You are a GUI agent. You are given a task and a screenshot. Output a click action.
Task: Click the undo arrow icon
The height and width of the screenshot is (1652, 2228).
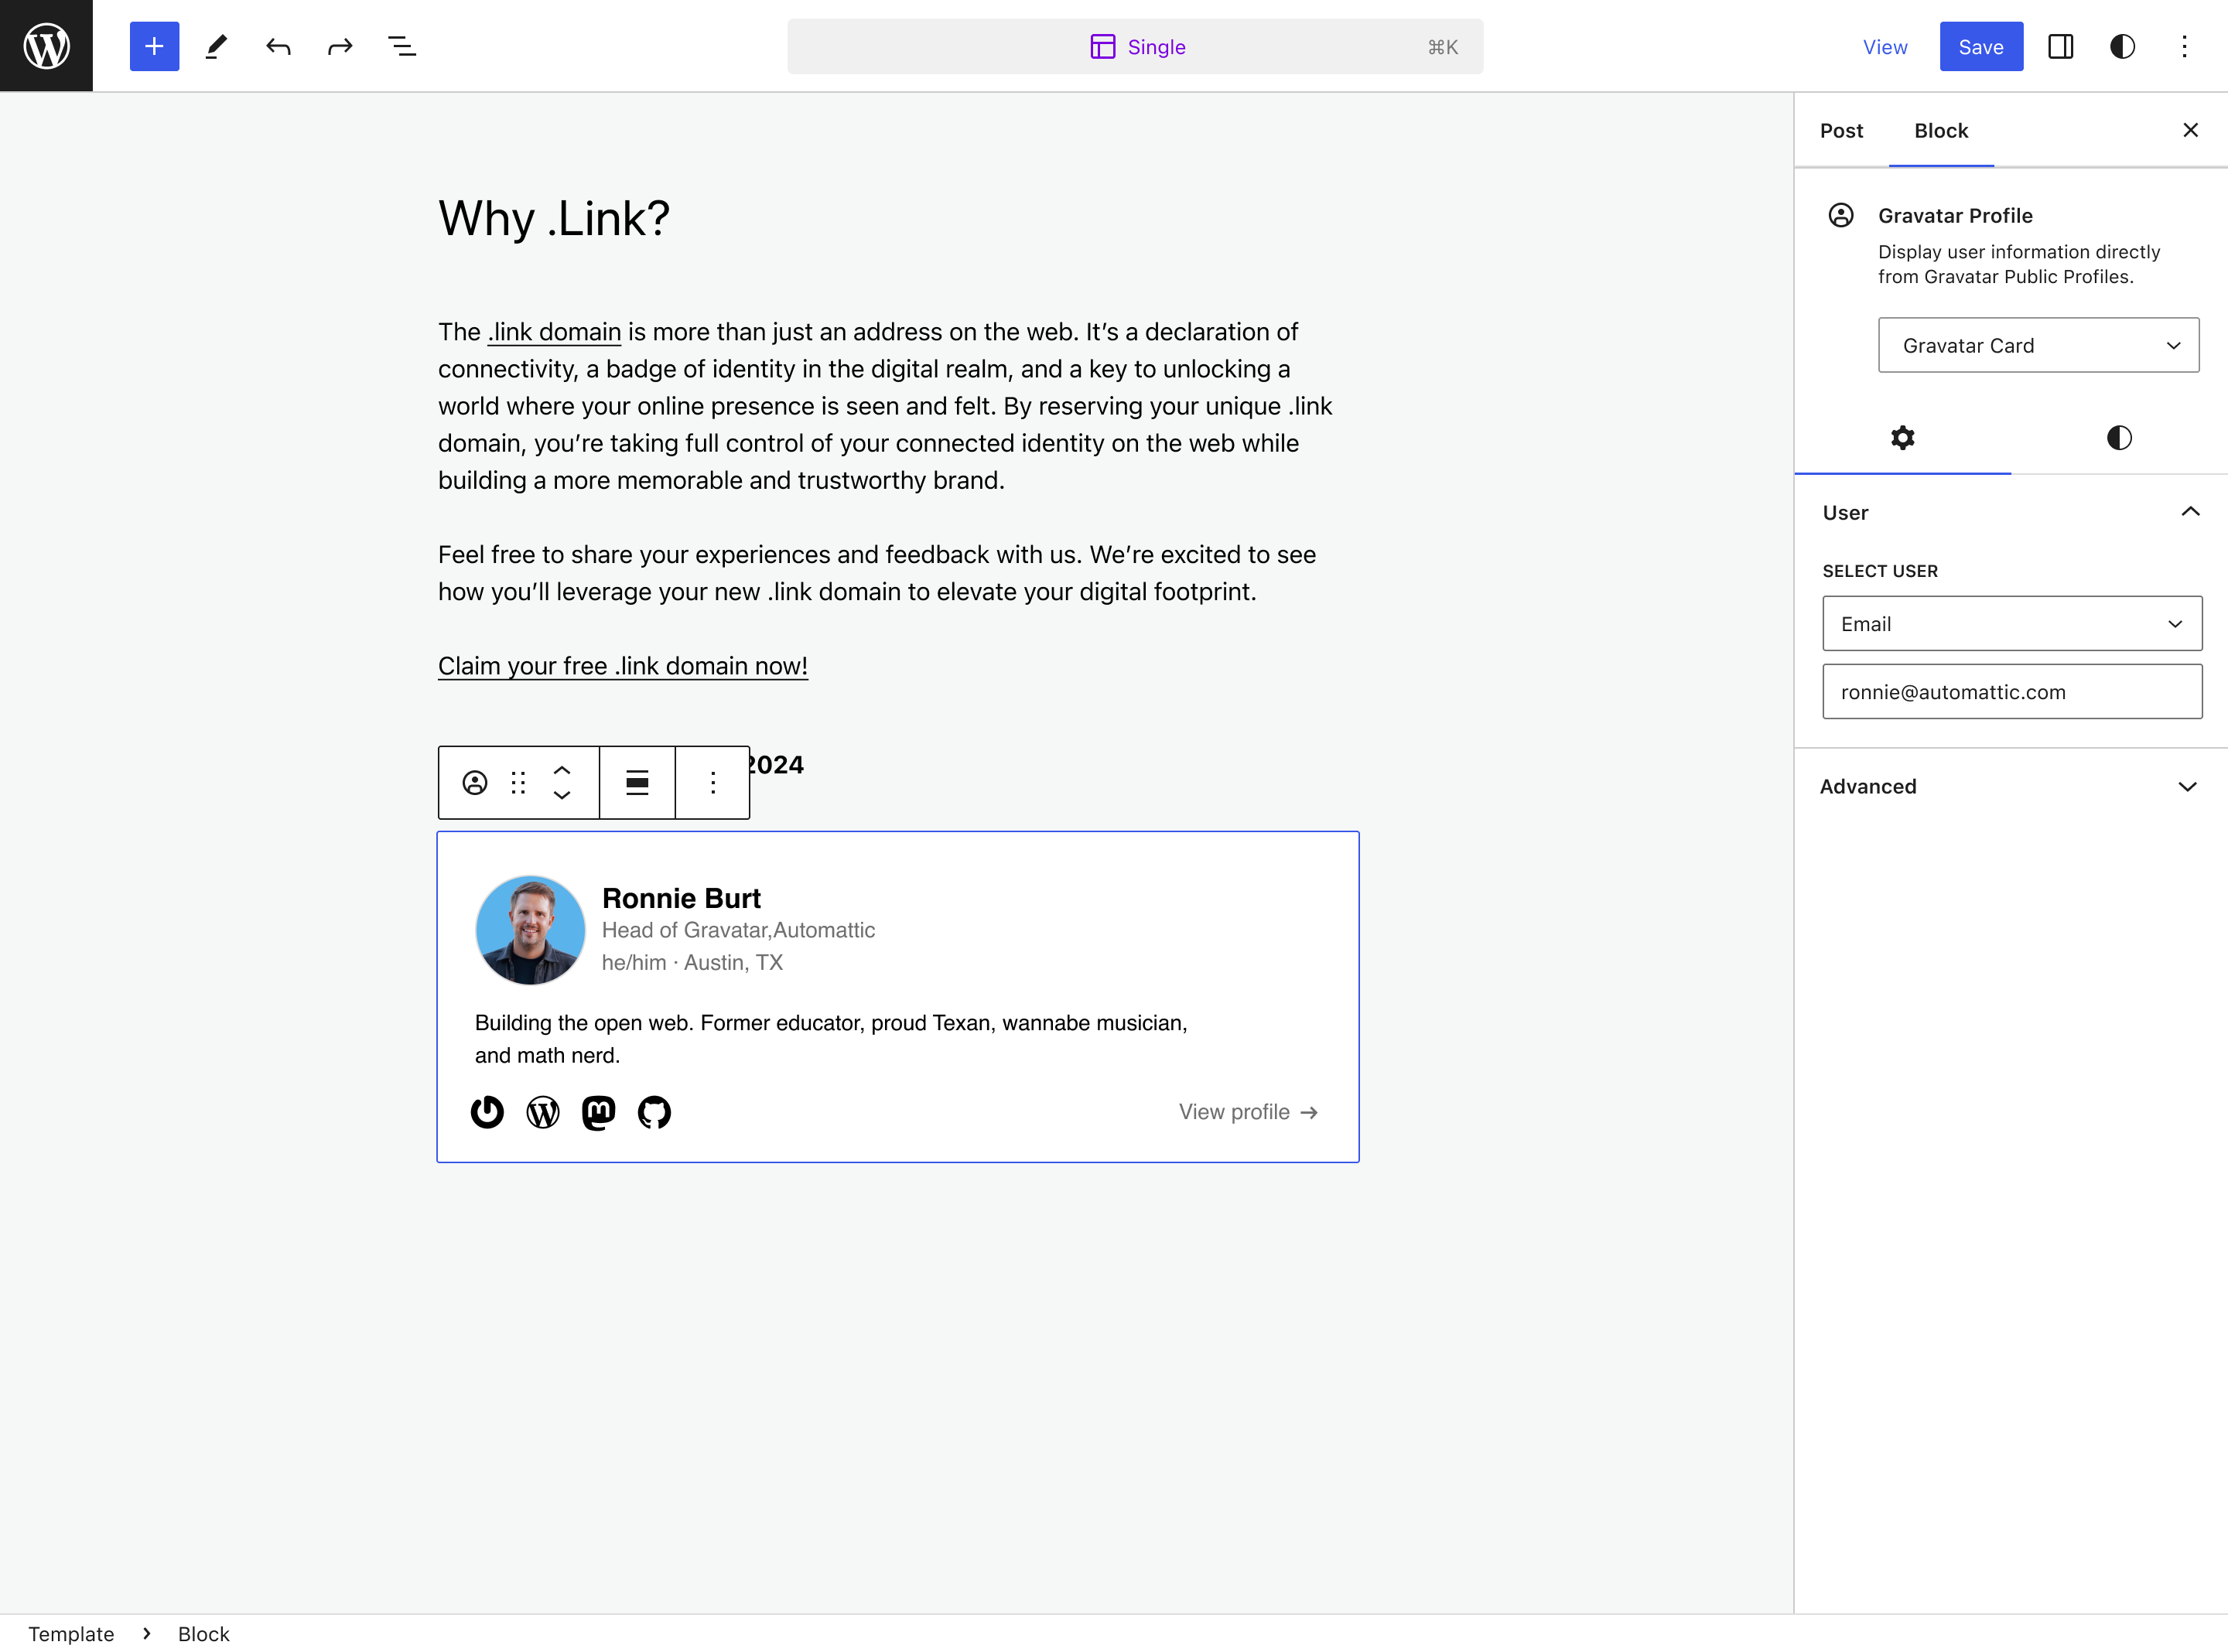click(x=278, y=47)
